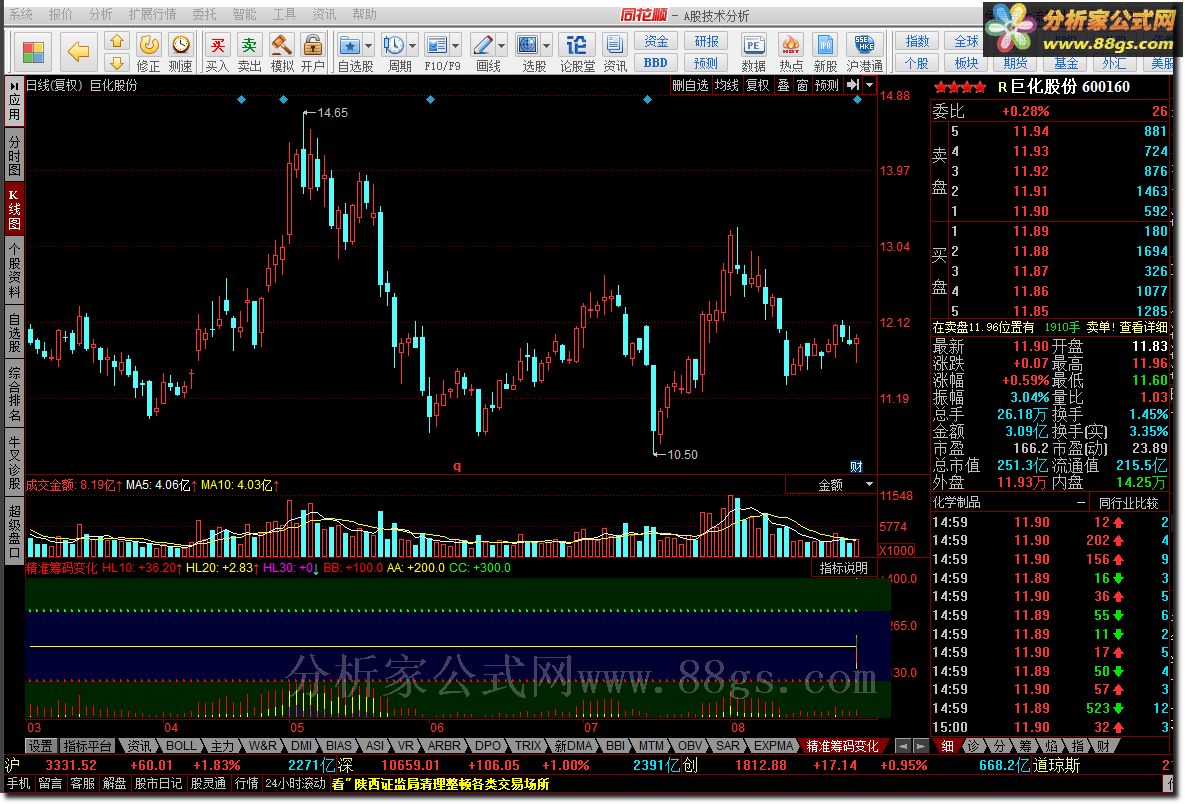Open 指标说明 indicator description
Viewport: 1185px width, 804px height.
[x=843, y=568]
